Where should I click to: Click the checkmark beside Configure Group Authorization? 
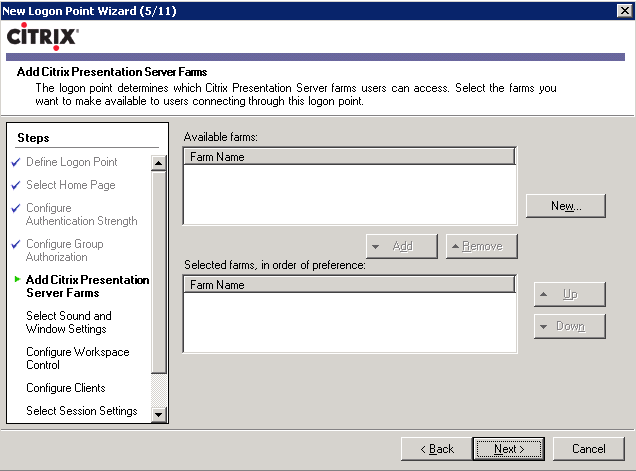(x=16, y=244)
